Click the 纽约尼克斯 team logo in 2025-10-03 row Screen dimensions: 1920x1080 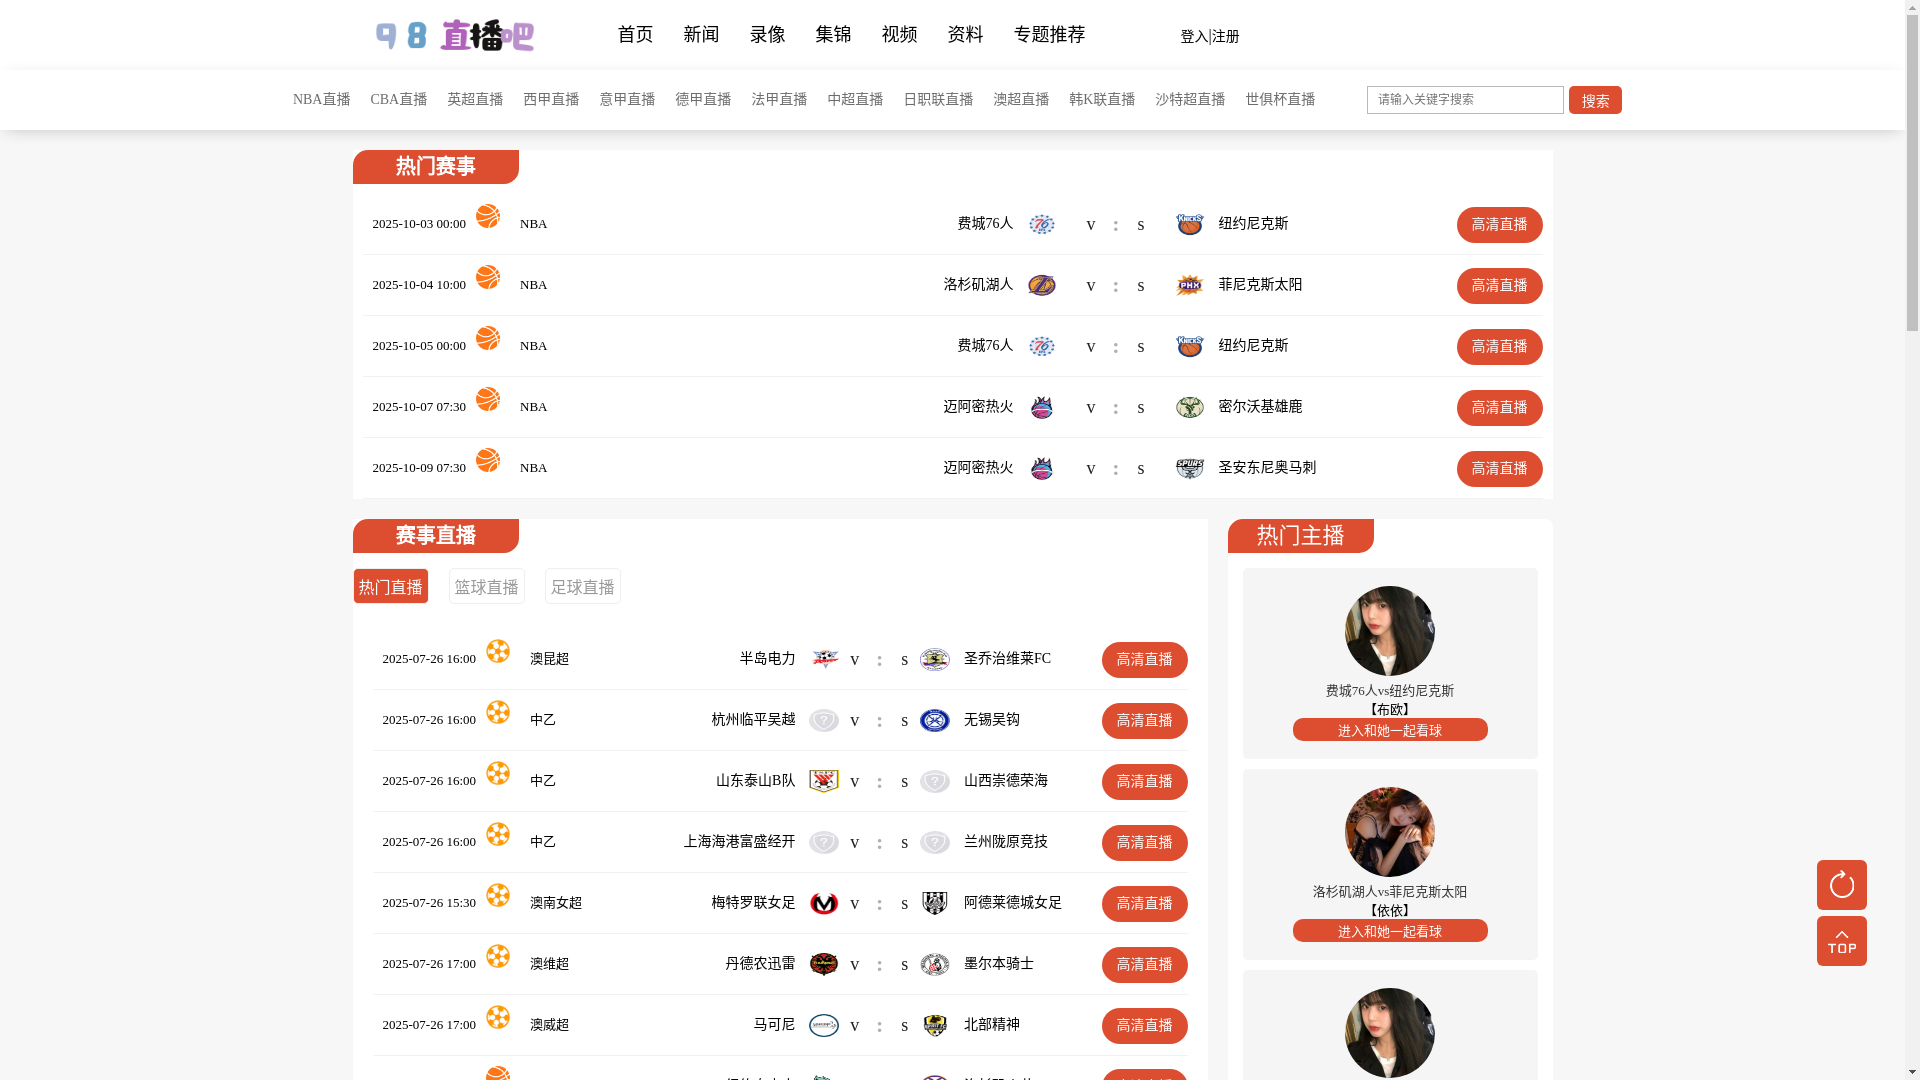click(x=1190, y=224)
